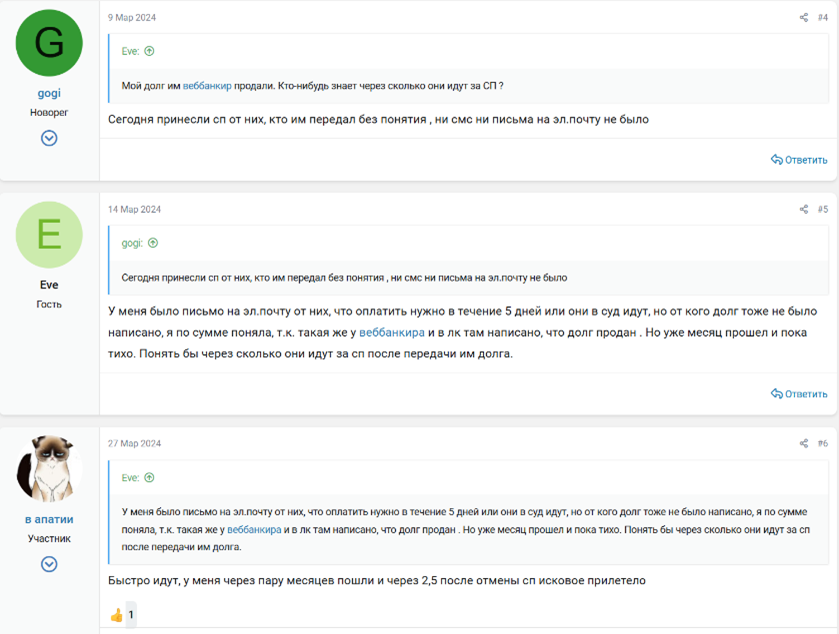The width and height of the screenshot is (839, 634).
Task: Click the веббанкира link in Eve's post #5 text
Action: (x=391, y=333)
